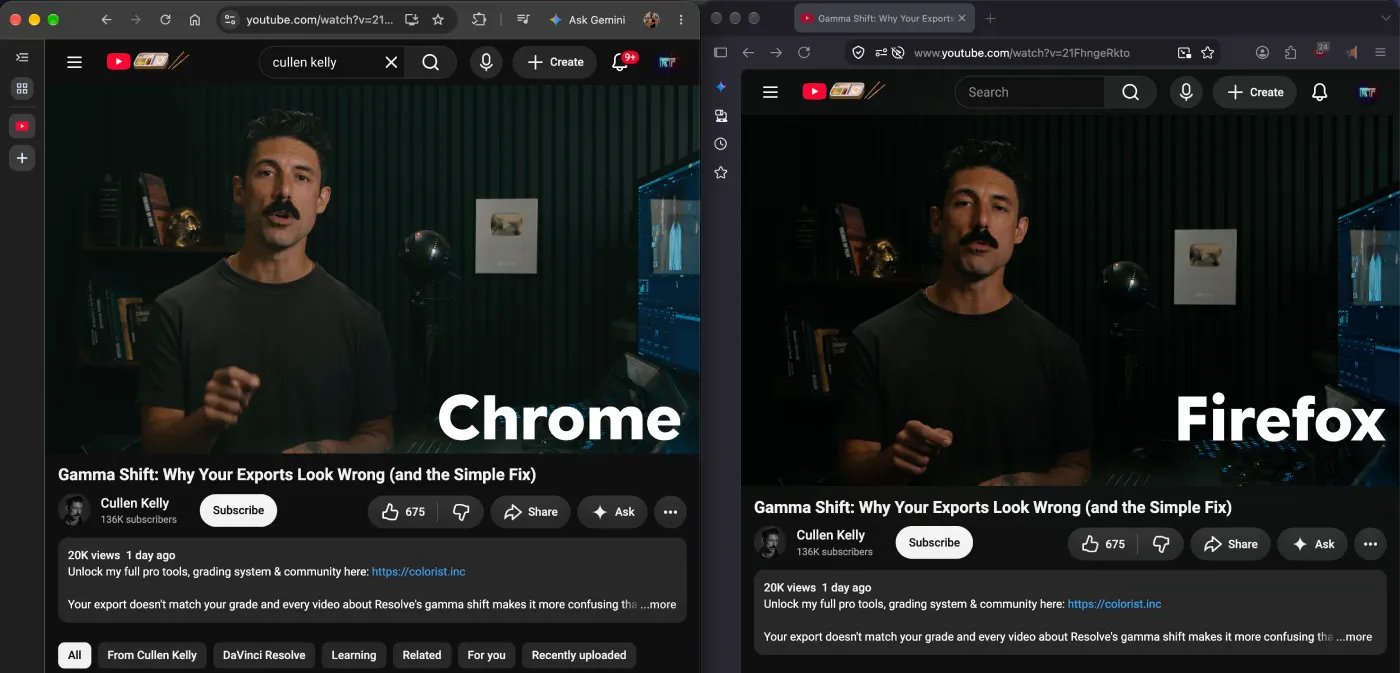Click YouTube Search field in Firefox window
1400x673 pixels.
coord(1030,92)
